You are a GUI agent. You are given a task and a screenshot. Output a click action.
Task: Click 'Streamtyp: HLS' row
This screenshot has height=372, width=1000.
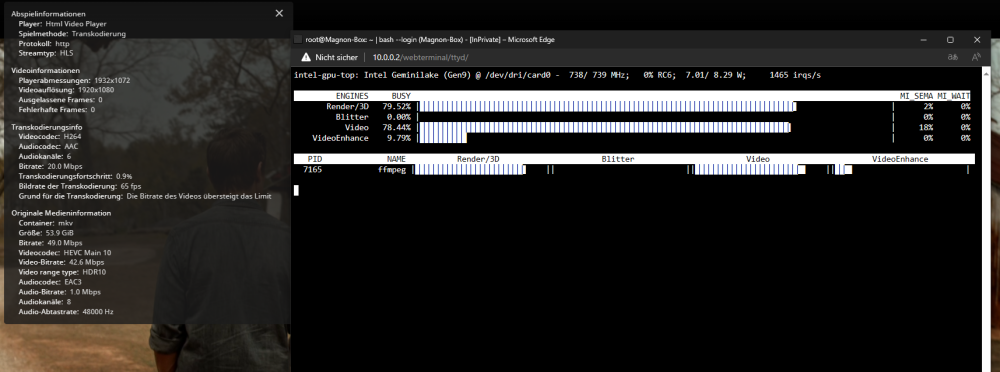pyautogui.click(x=46, y=54)
